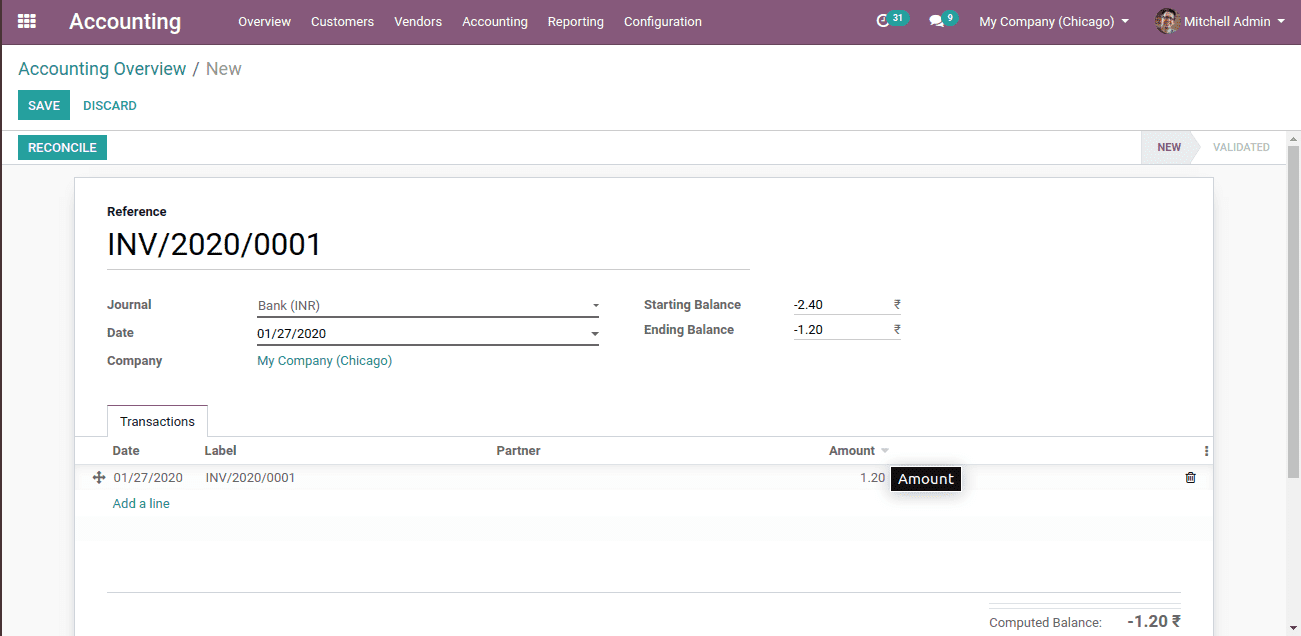Open the Configuration menu
This screenshot has width=1301, height=636.
click(x=663, y=21)
